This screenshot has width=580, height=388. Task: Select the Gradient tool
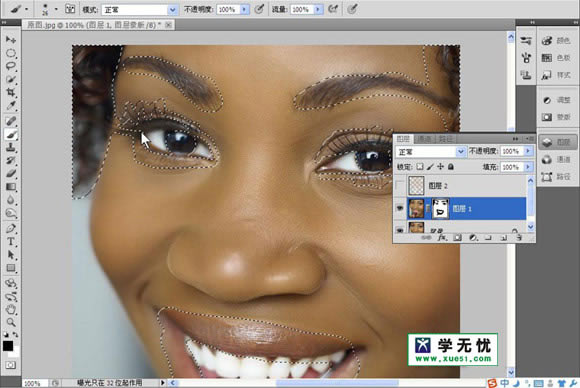(11, 187)
